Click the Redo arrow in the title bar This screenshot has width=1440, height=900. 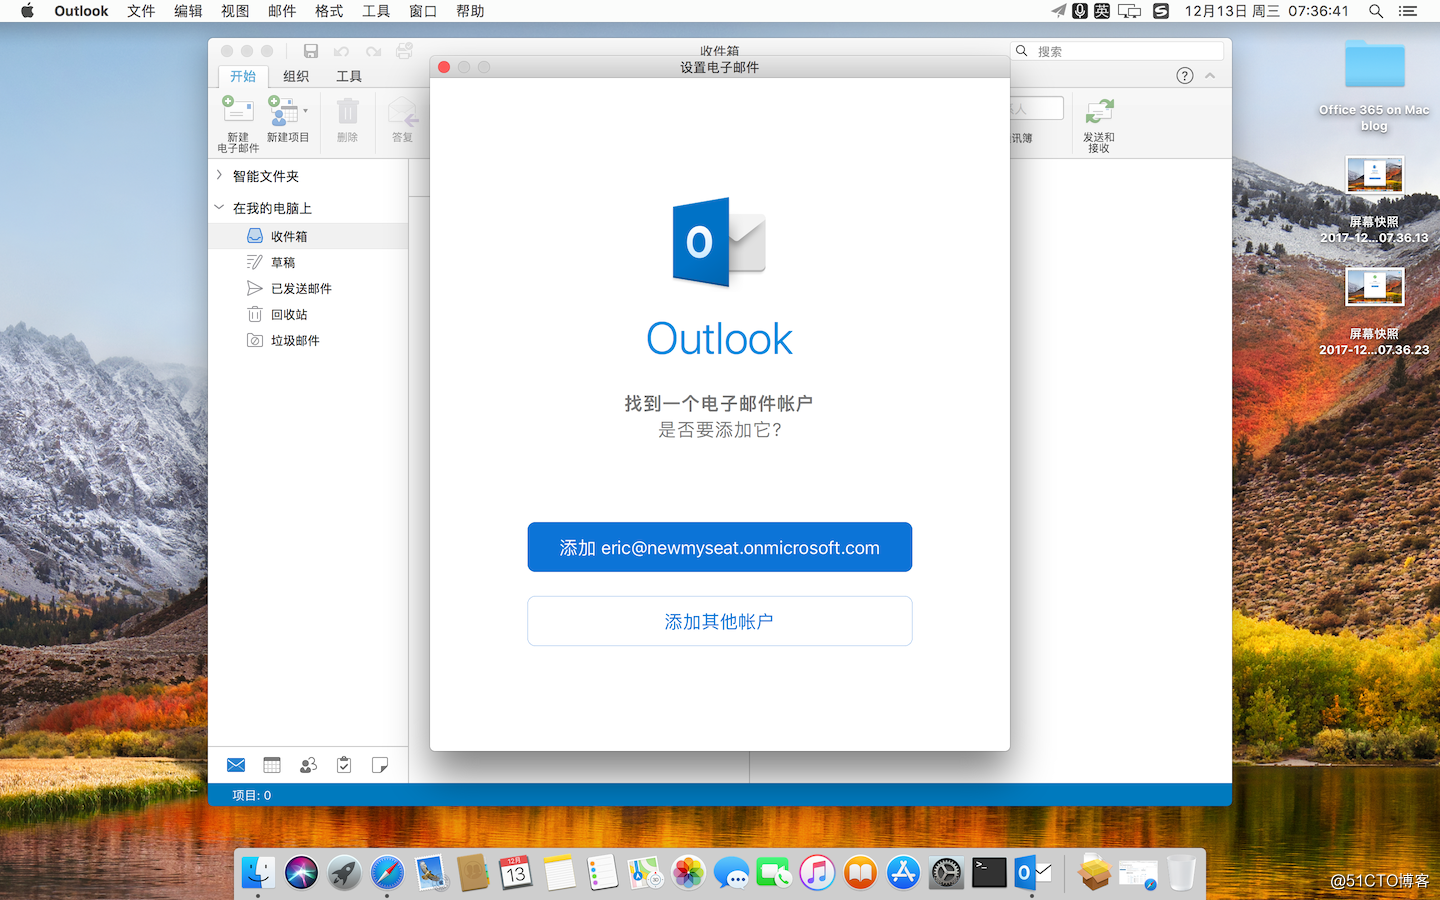[373, 51]
